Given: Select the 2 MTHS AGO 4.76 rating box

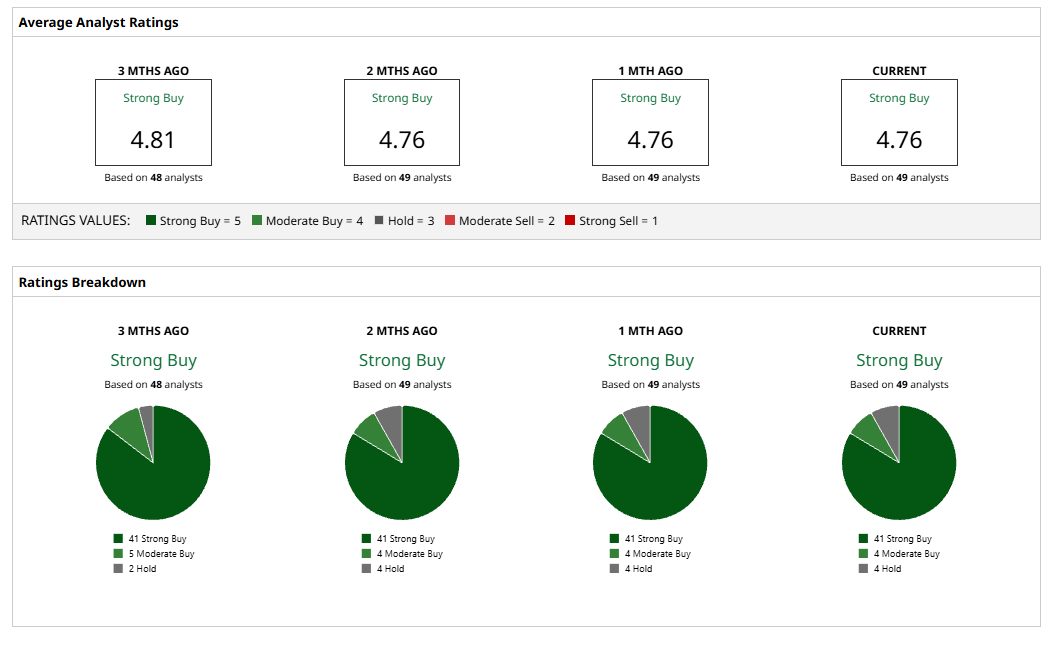Looking at the screenshot, I should click(x=402, y=123).
